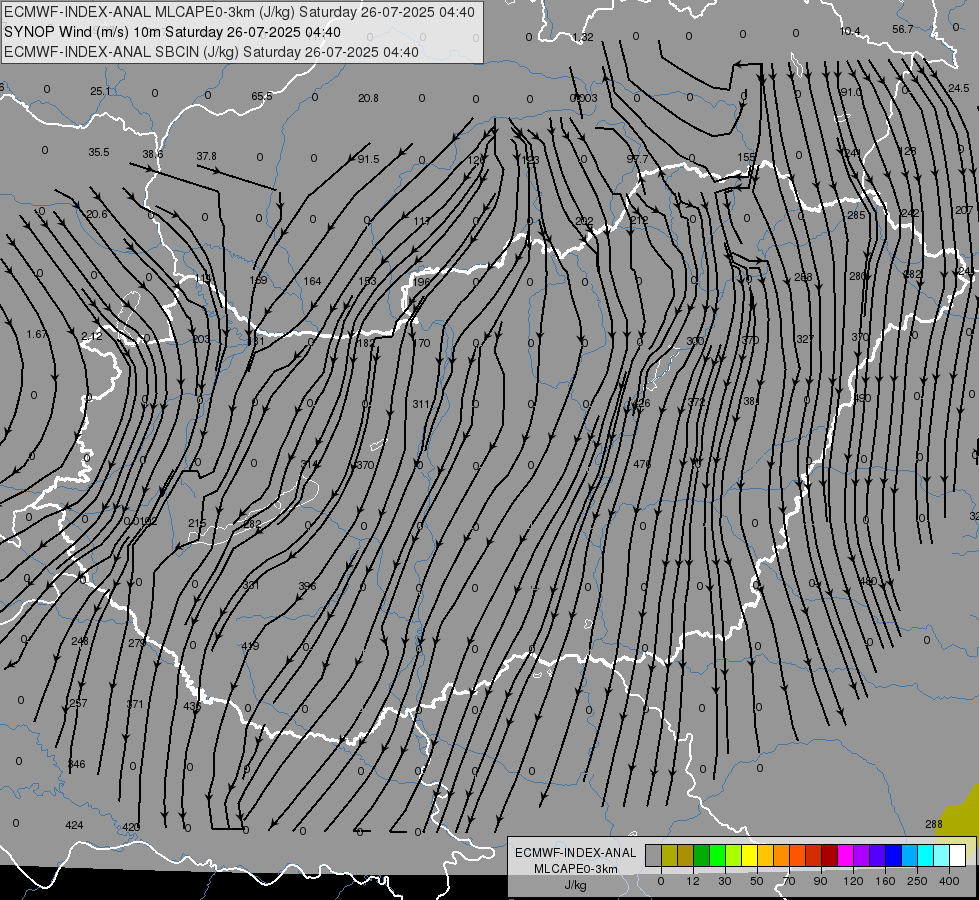The image size is (979, 900).
Task: Click the map value 311
Action: [421, 404]
